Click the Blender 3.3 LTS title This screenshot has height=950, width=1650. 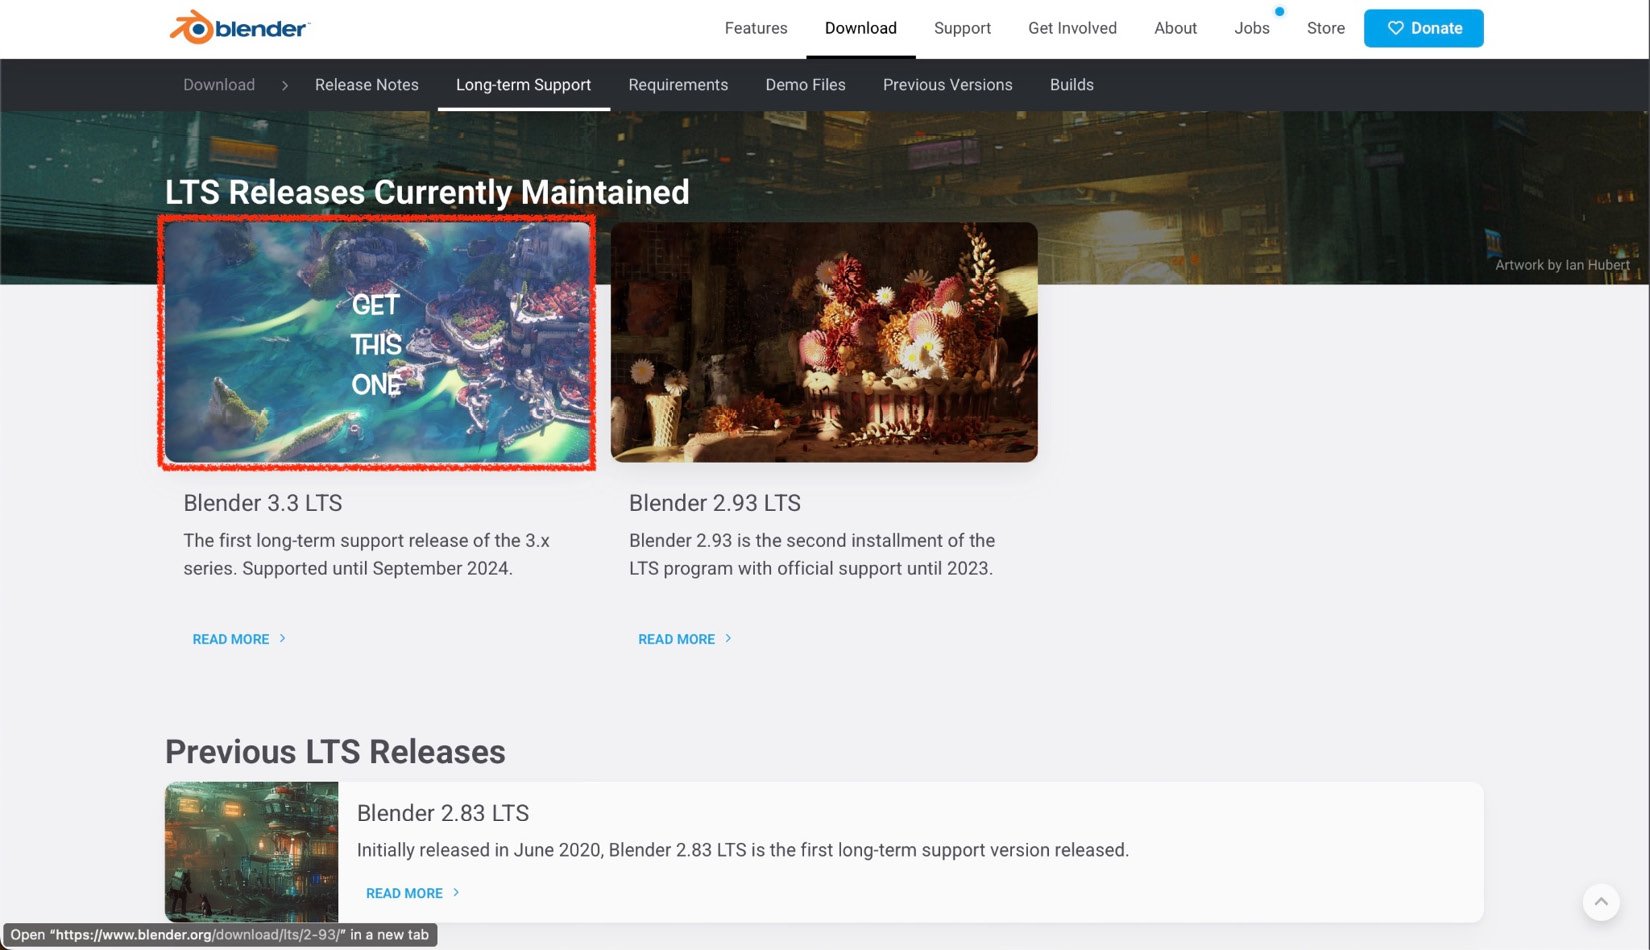pos(263,503)
